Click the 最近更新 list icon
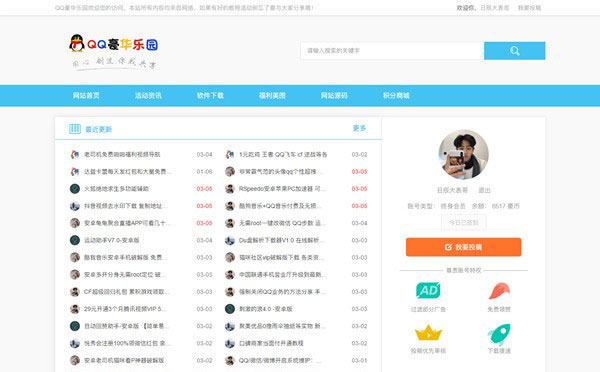 coord(75,129)
